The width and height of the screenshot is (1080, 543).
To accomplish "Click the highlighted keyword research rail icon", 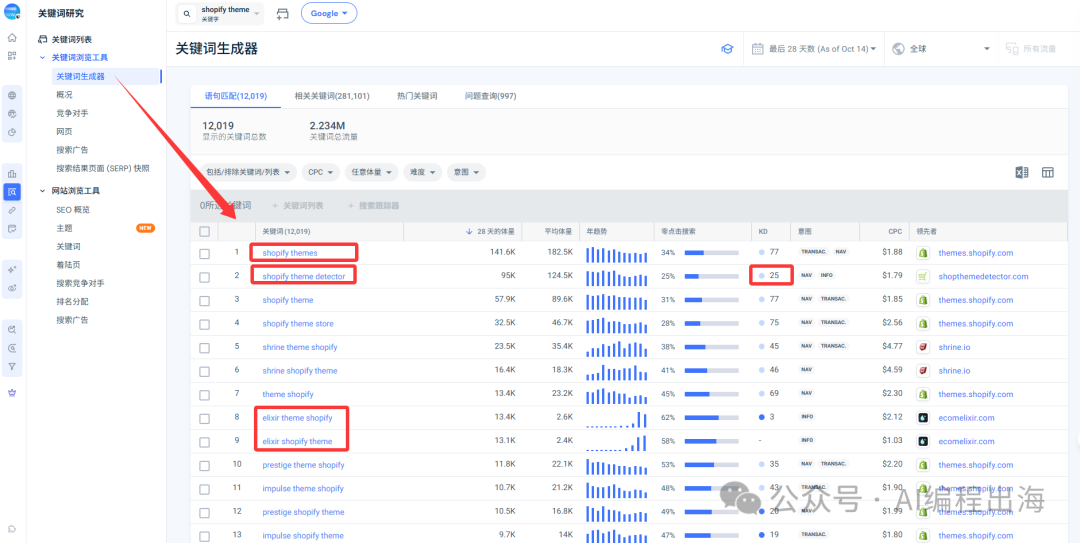I will click(x=12, y=192).
